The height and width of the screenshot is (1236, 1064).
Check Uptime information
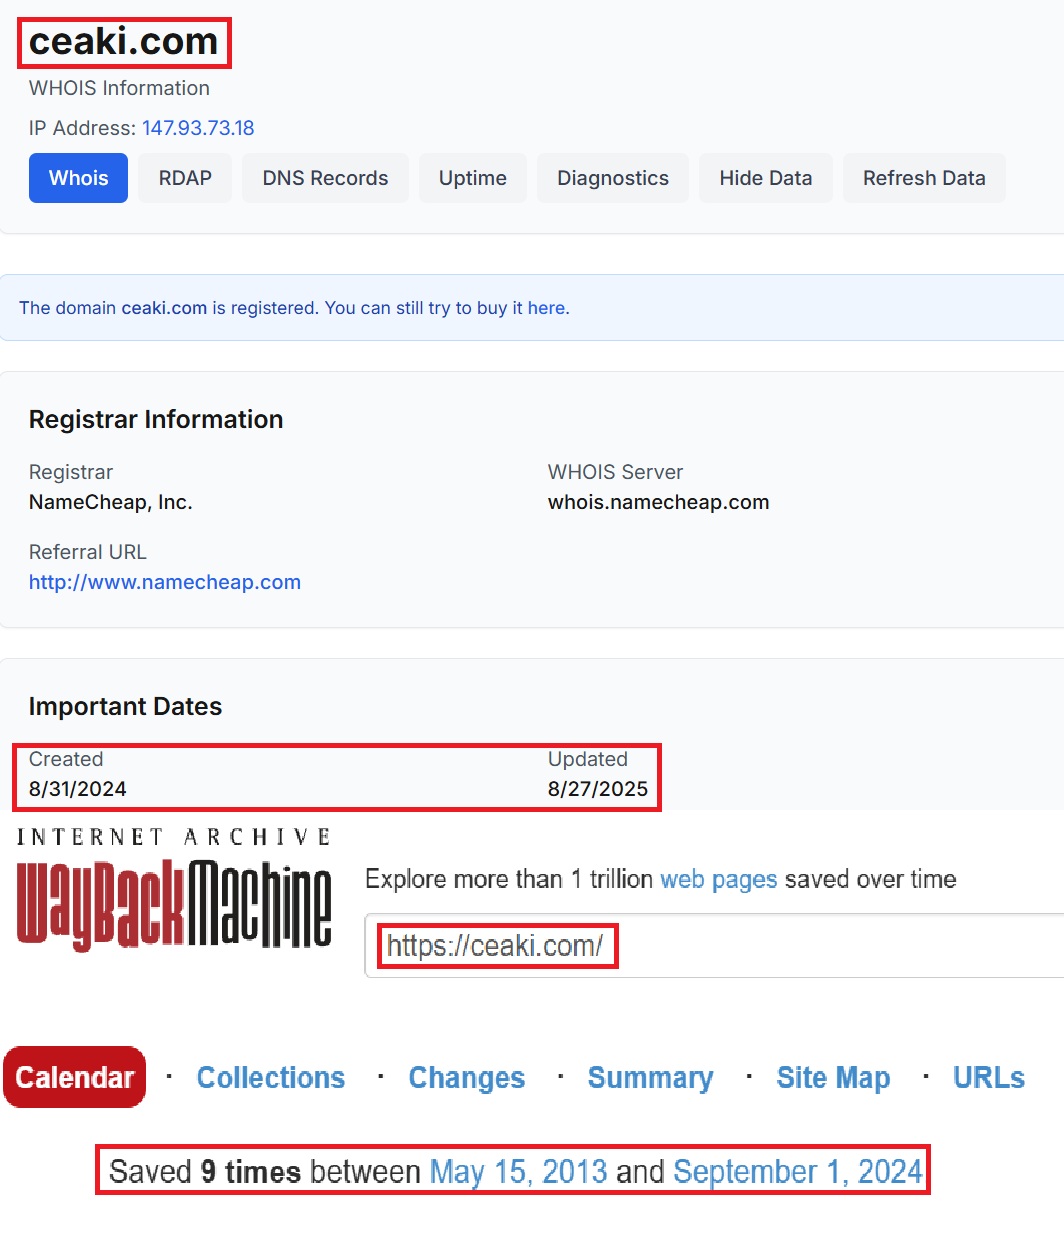(472, 178)
